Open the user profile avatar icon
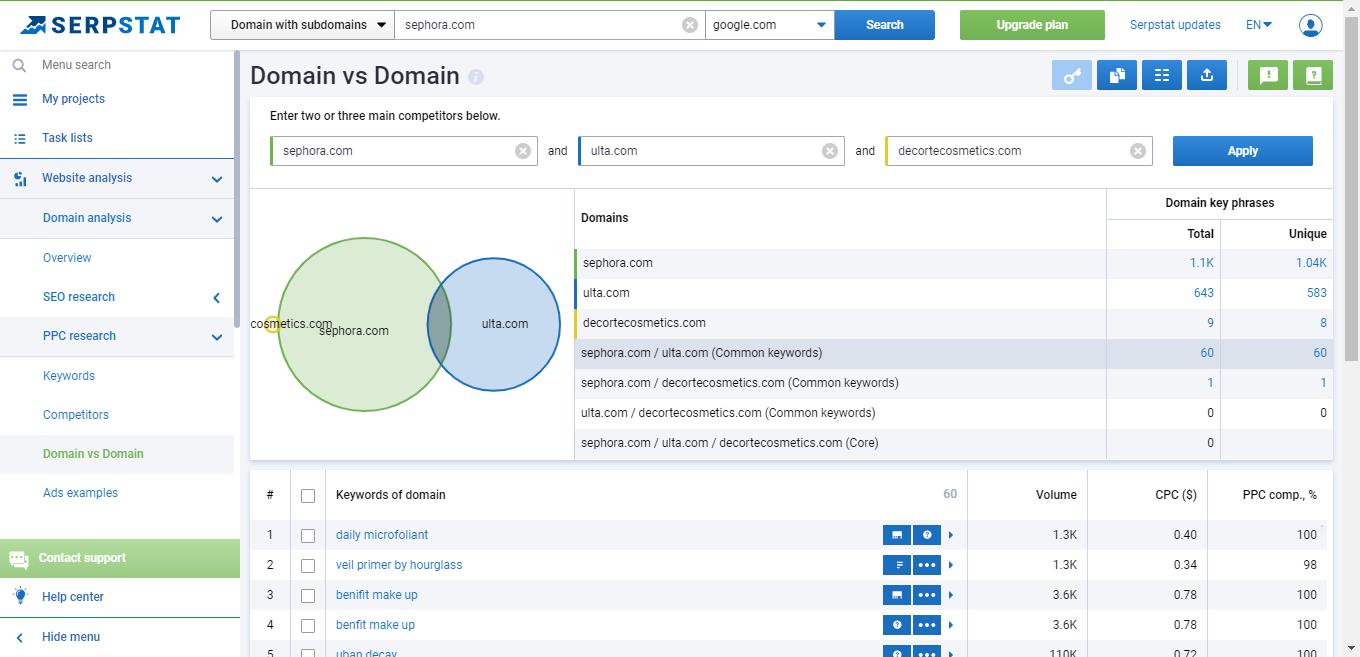 (1311, 25)
